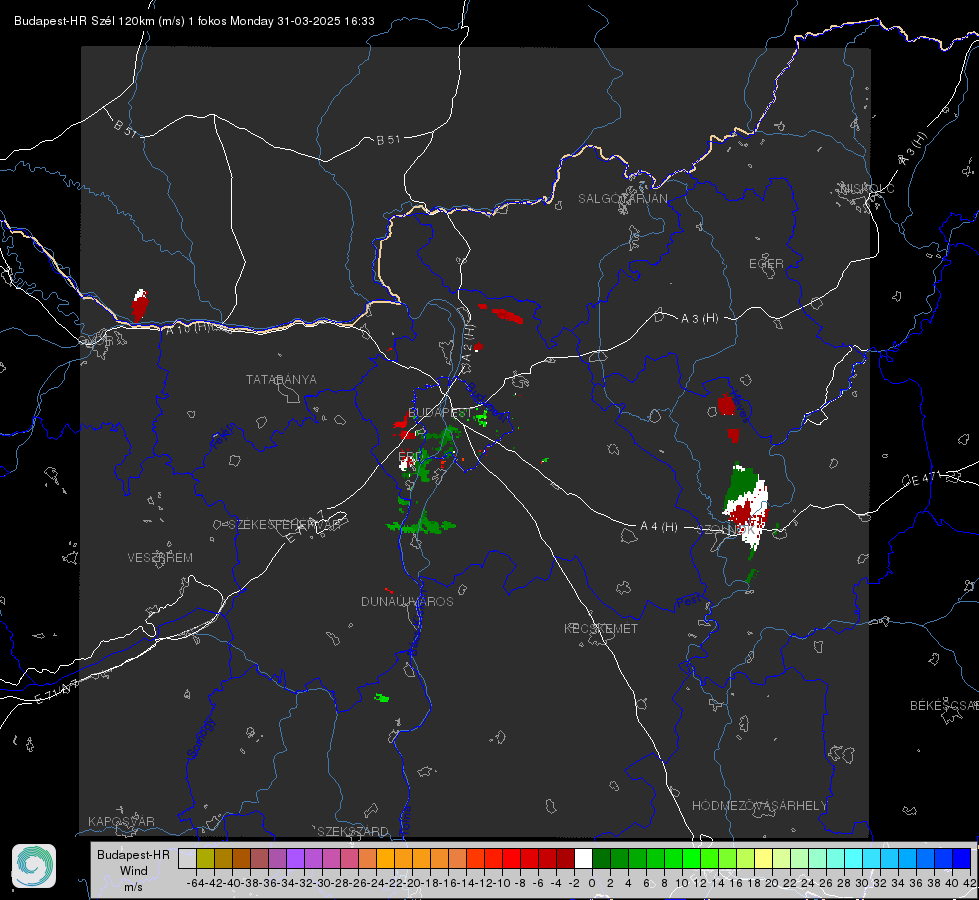Click the red echo north of the Szolnok cell

point(726,405)
